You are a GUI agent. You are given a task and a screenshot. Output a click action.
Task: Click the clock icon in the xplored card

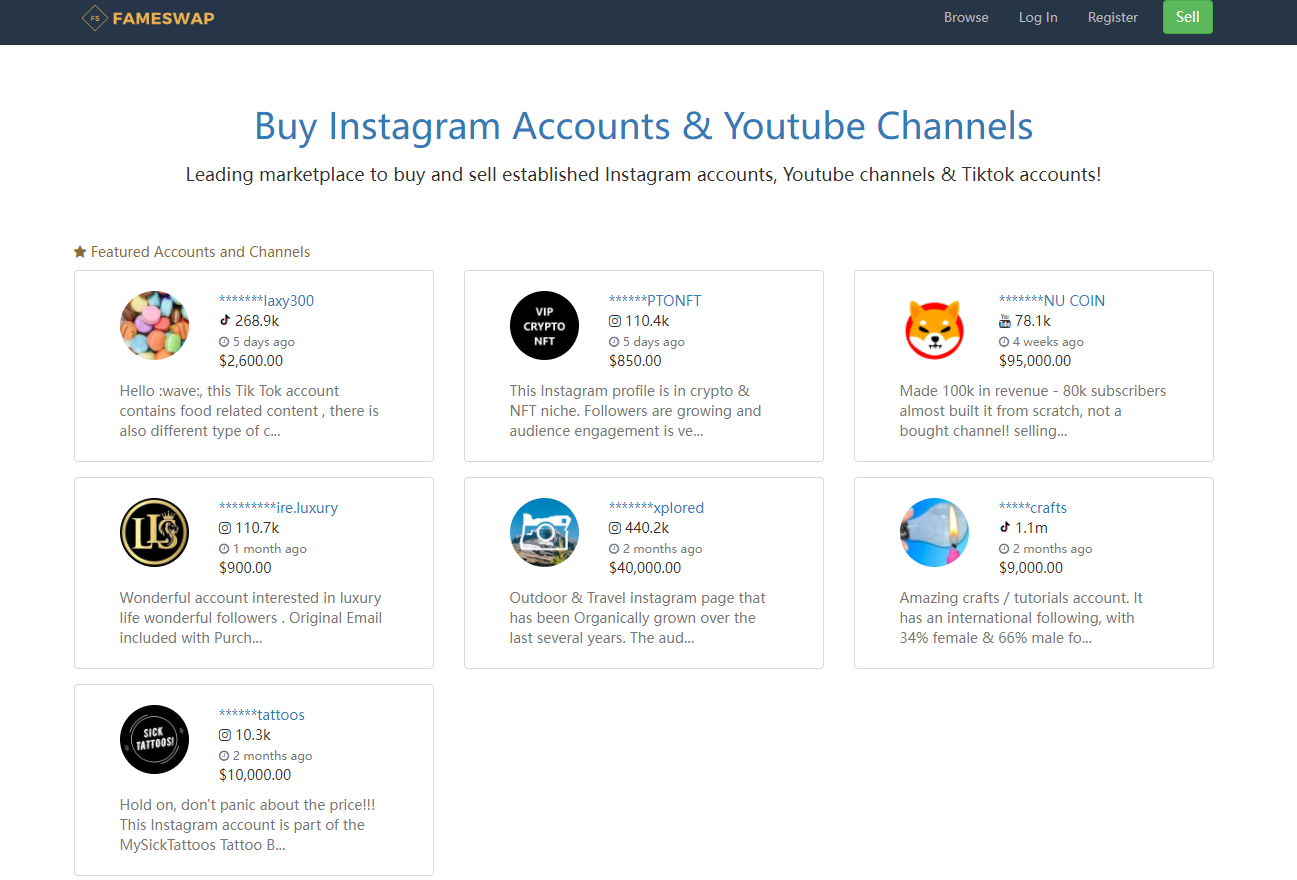pos(614,549)
